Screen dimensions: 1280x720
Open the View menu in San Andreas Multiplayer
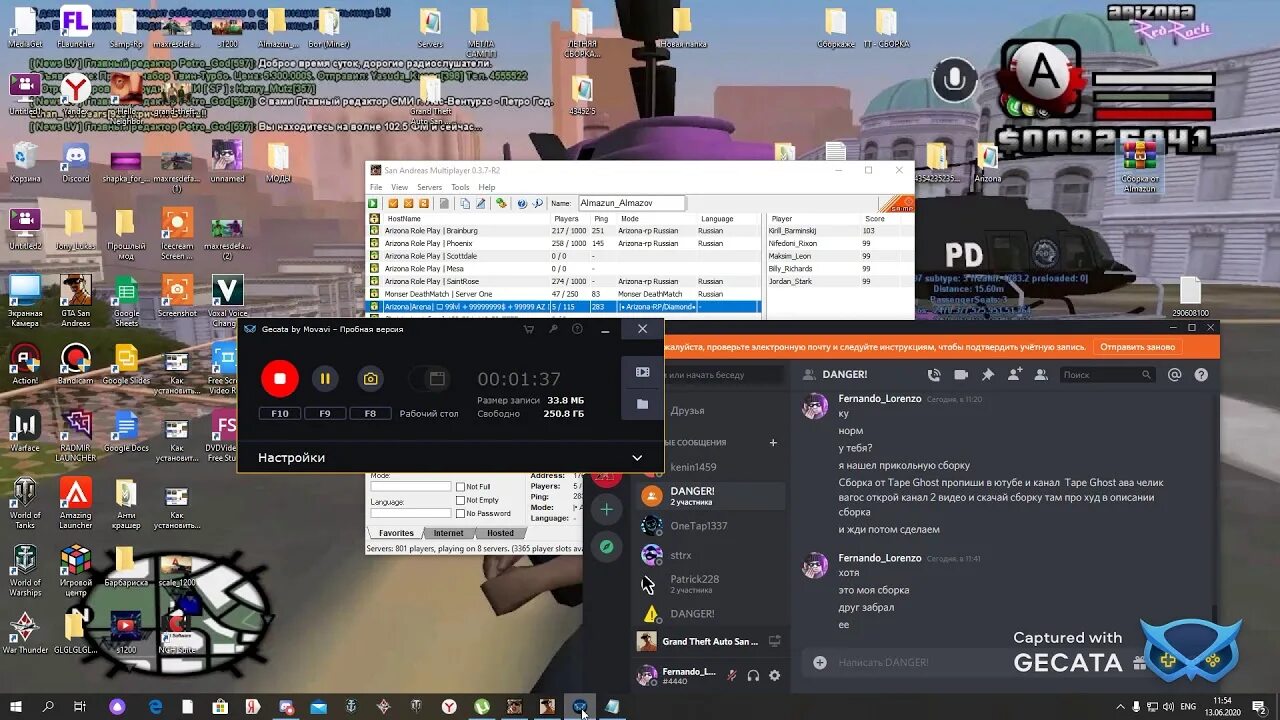coord(399,187)
